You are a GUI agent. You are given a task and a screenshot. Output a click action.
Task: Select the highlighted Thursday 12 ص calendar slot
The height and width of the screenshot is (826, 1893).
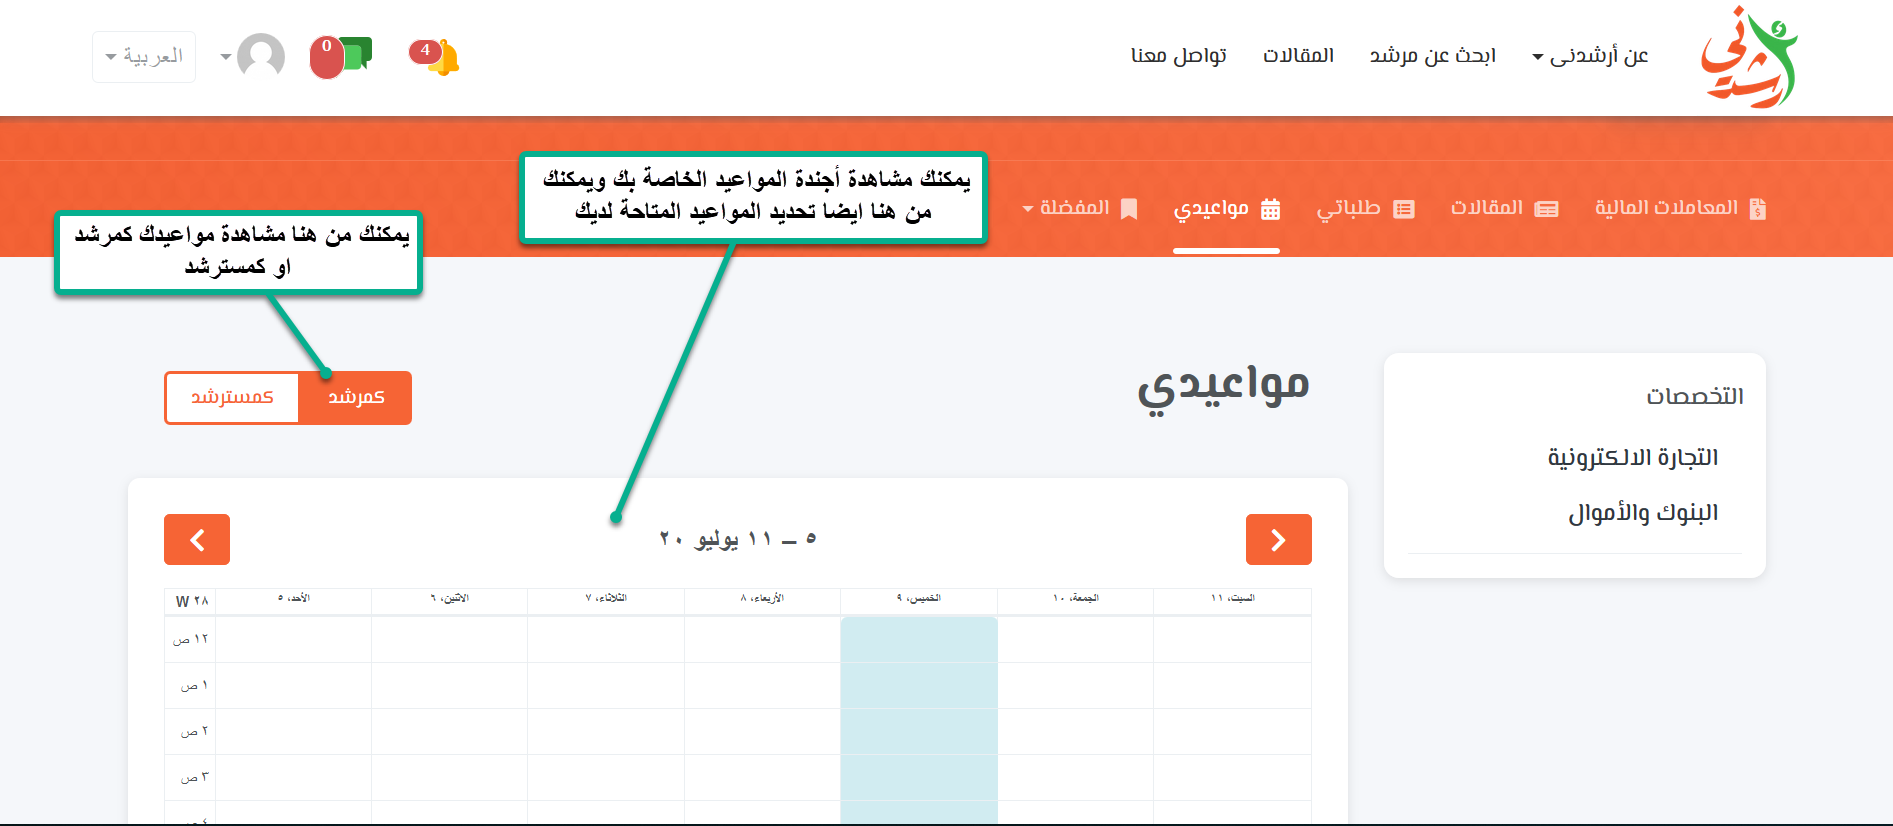918,640
